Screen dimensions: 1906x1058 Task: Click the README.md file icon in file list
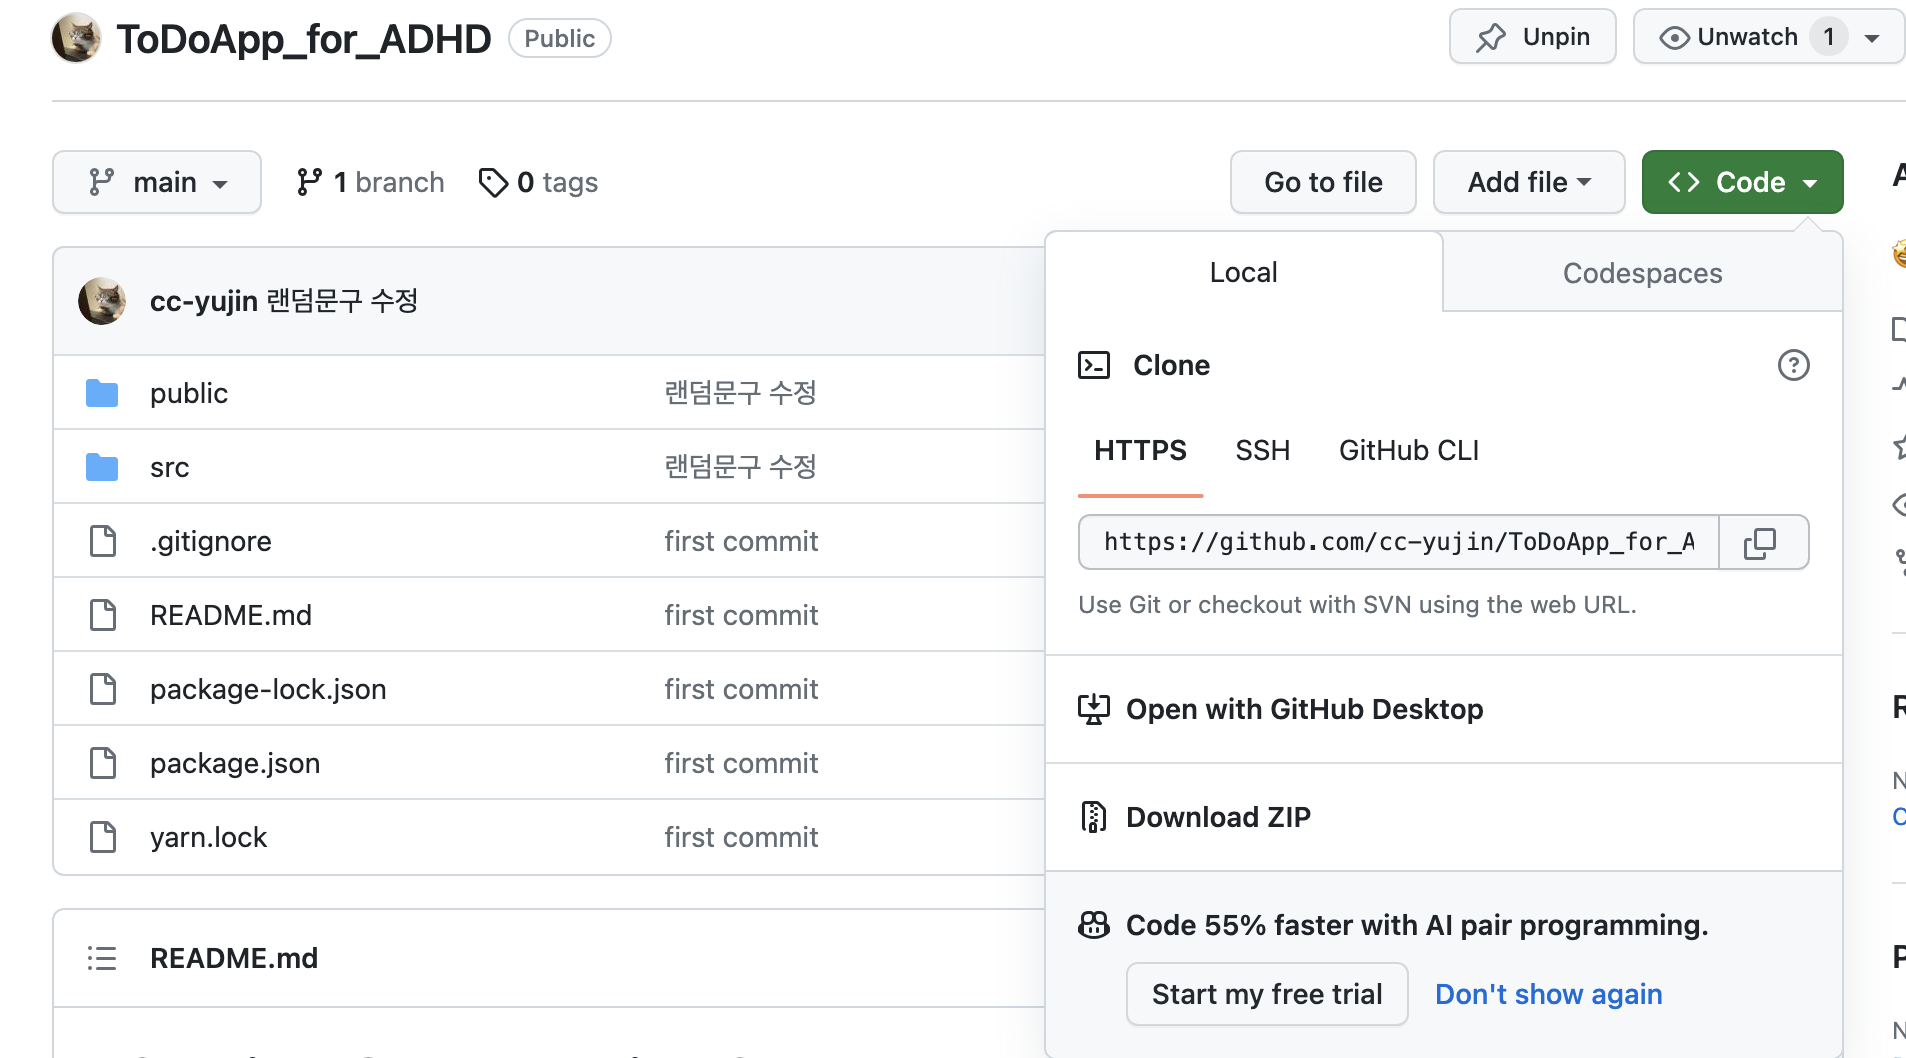tap(103, 615)
